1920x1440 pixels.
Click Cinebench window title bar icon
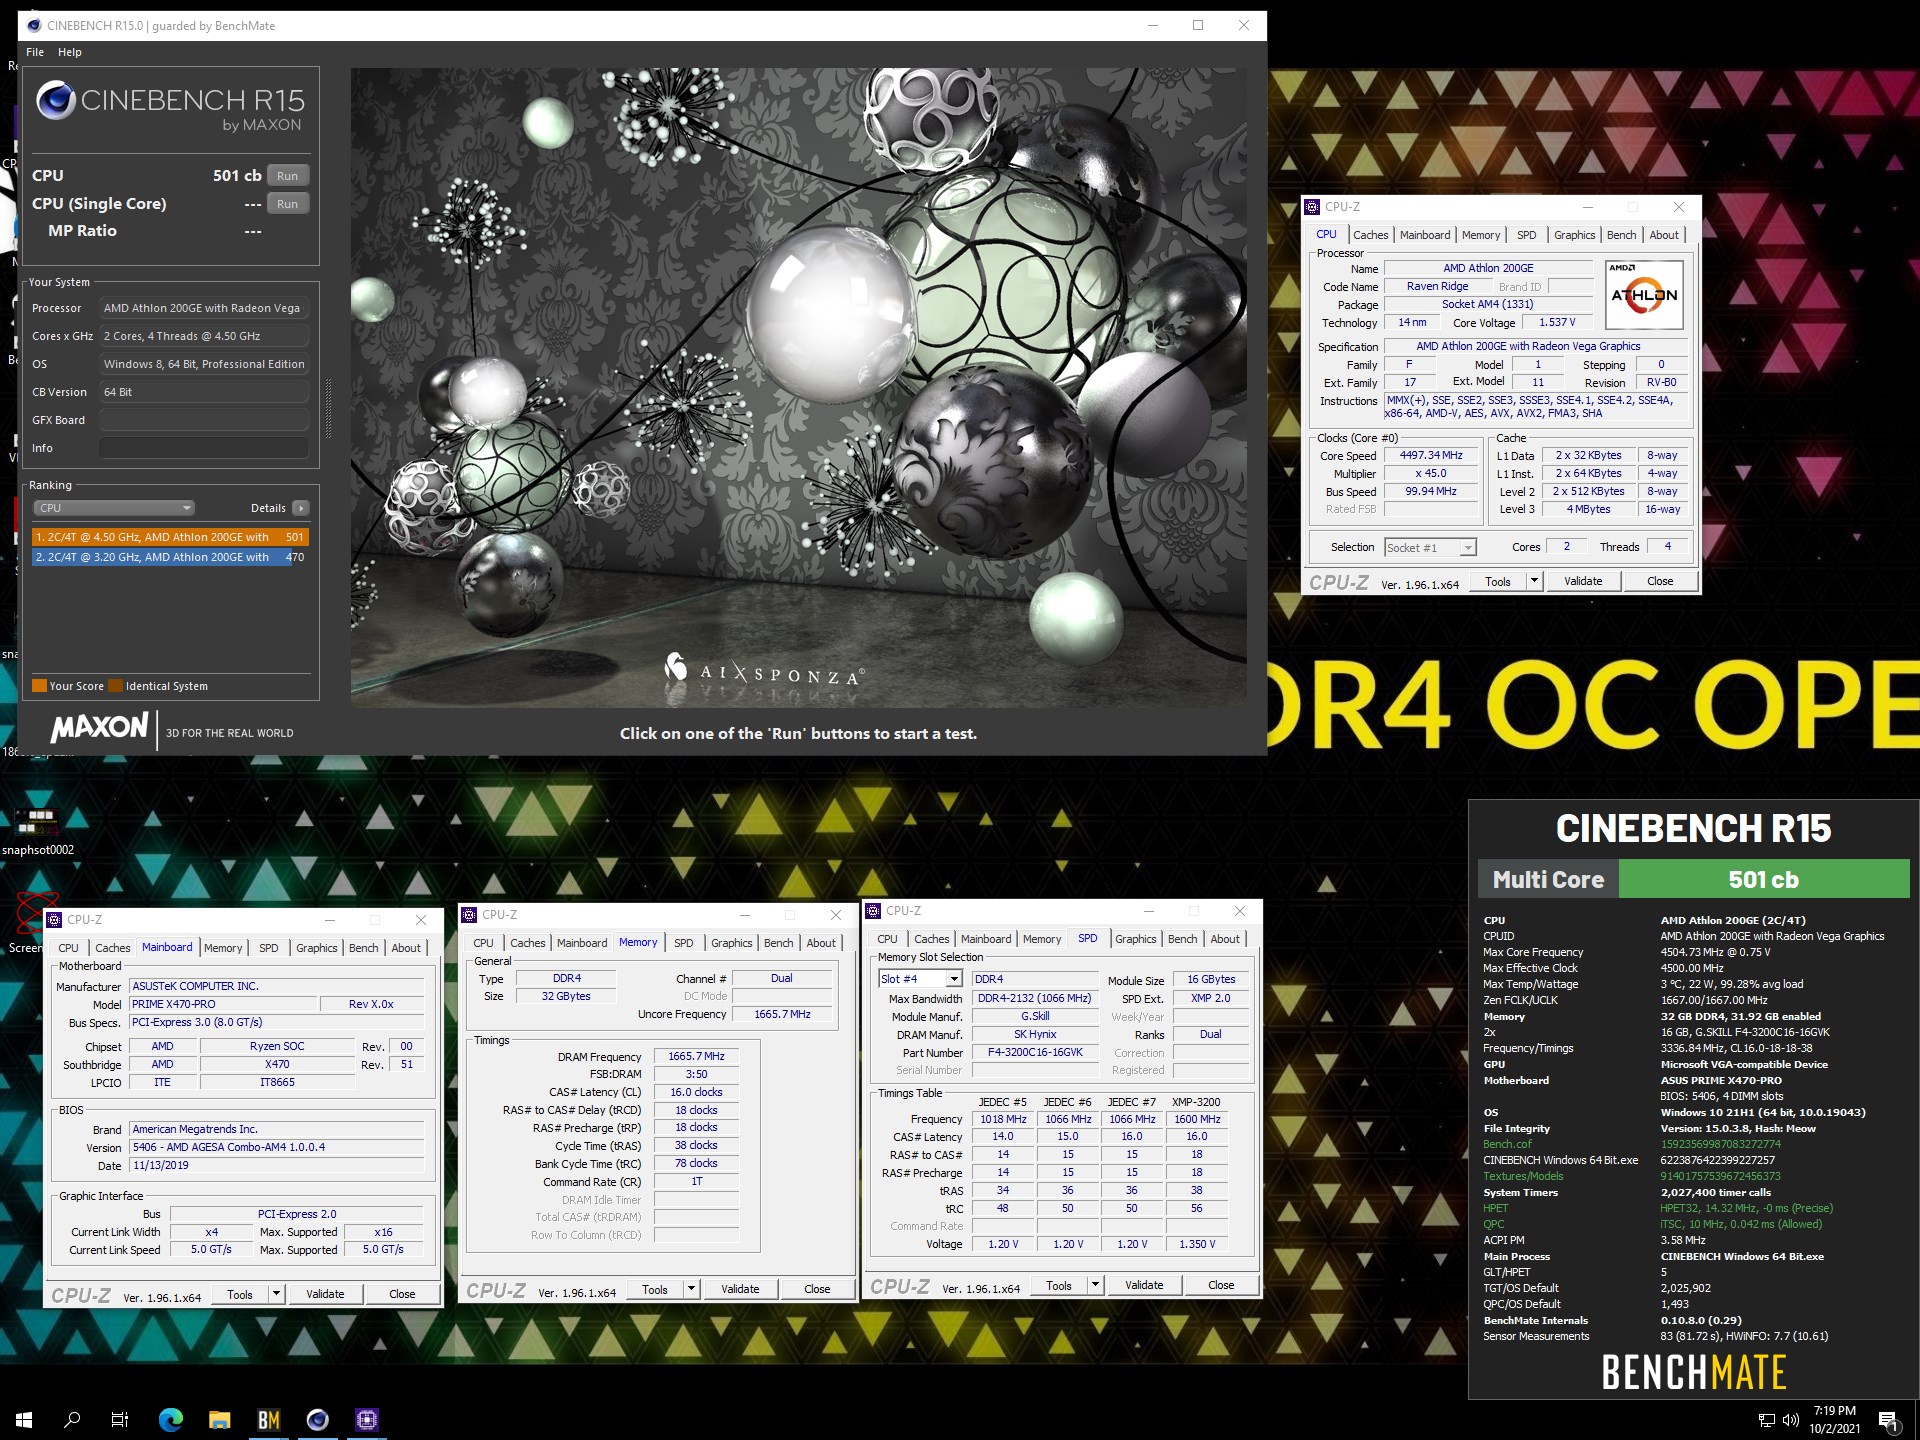(x=34, y=25)
